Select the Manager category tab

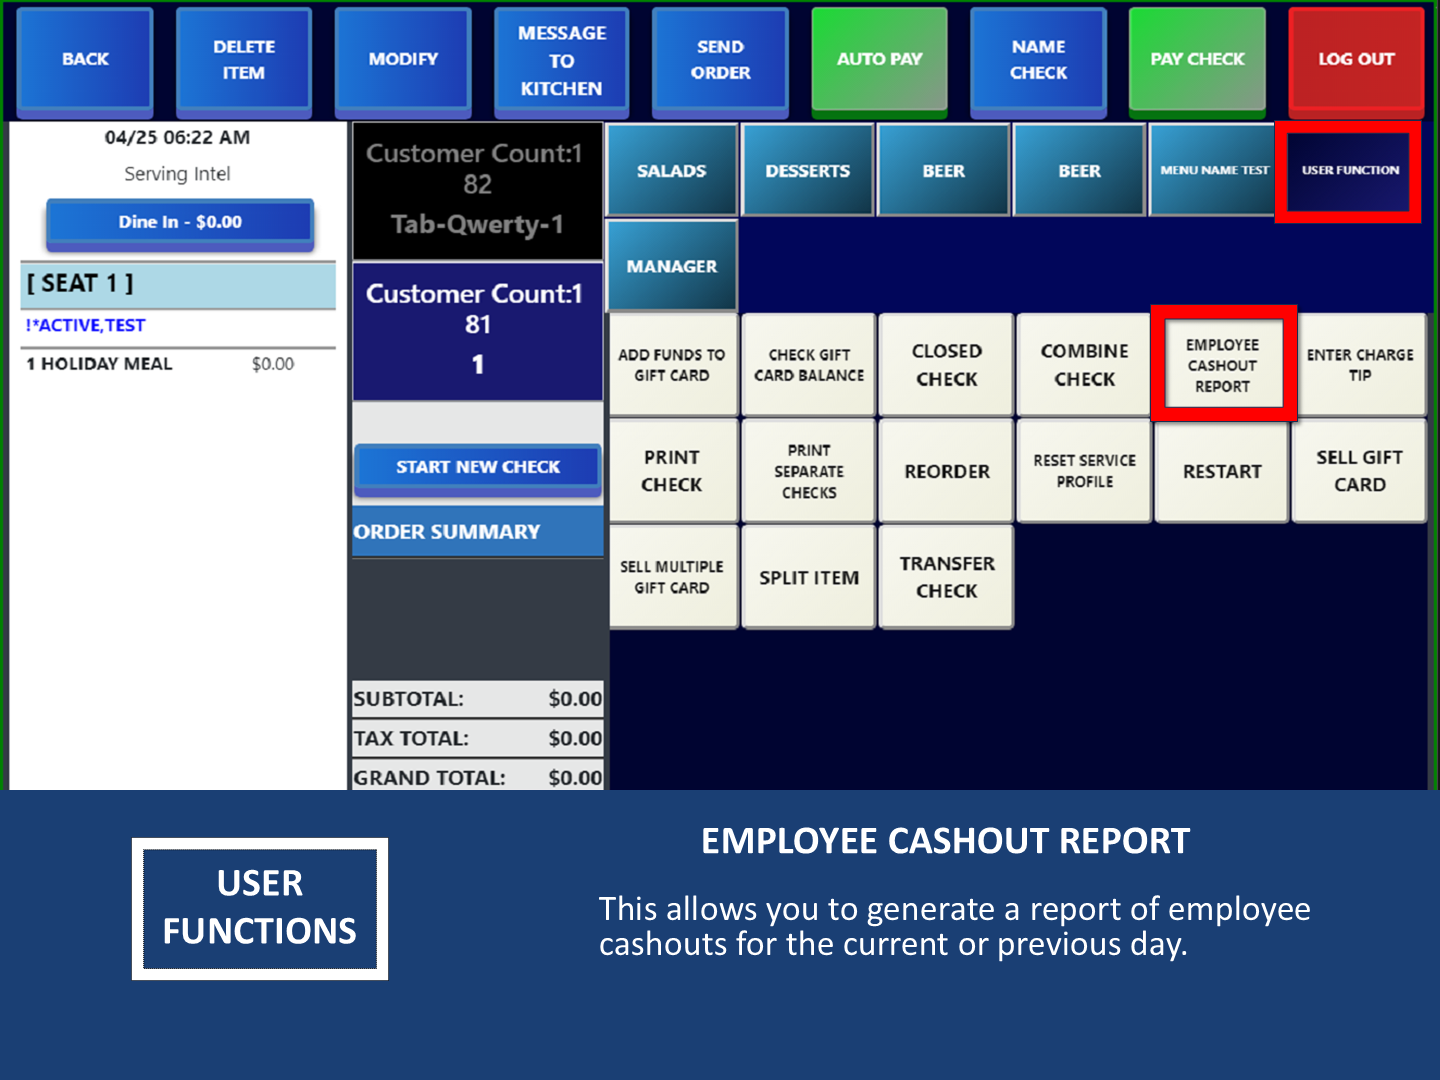671,267
